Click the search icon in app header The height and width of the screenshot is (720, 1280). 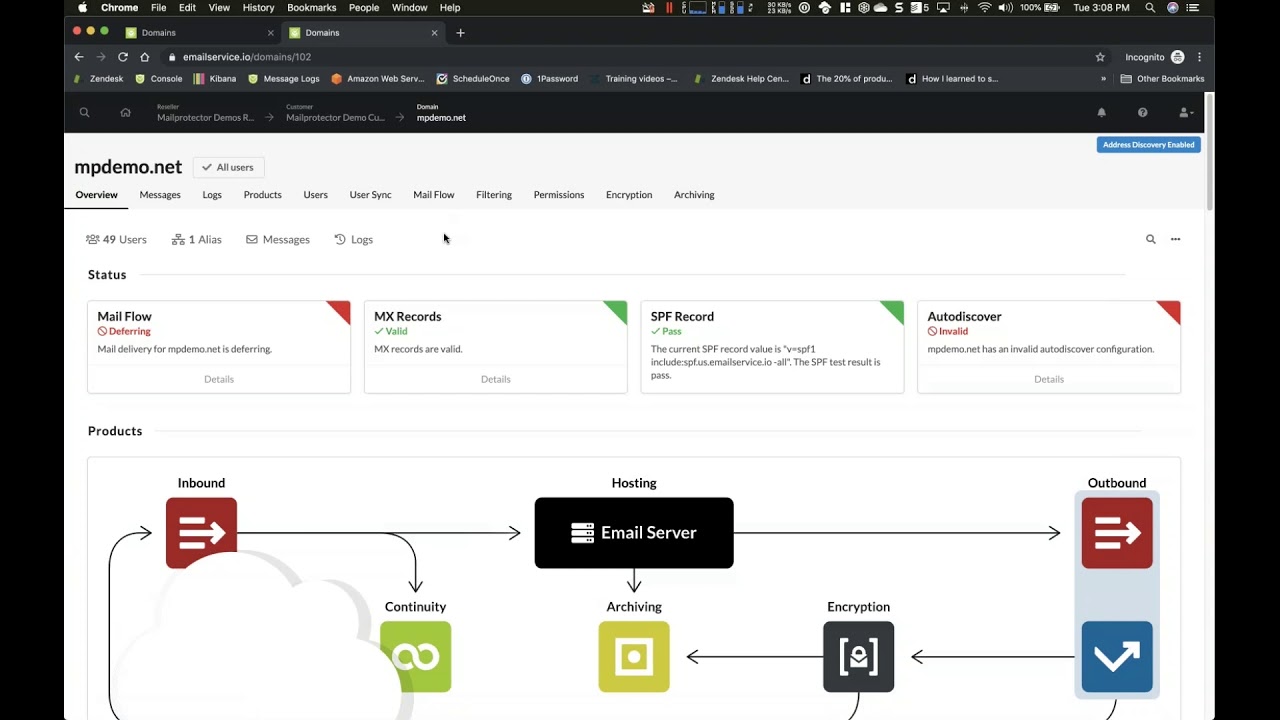click(84, 112)
